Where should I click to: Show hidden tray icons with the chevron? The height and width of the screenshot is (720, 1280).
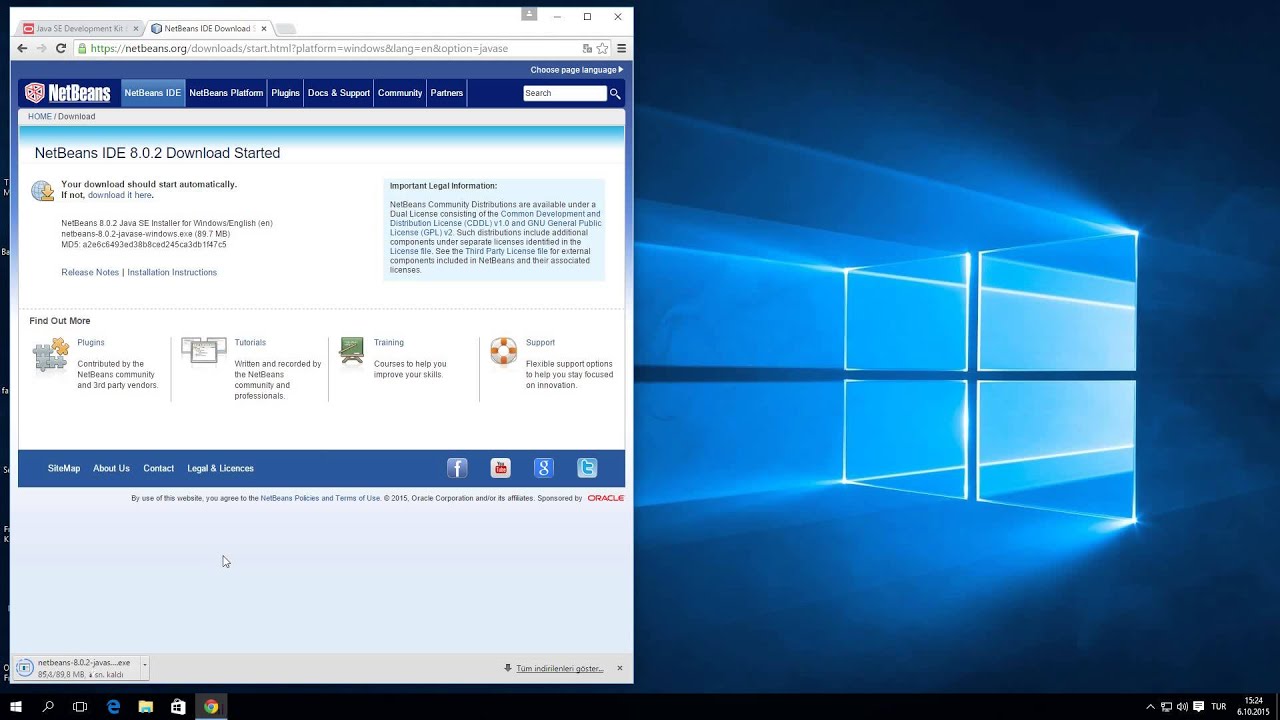click(1150, 706)
